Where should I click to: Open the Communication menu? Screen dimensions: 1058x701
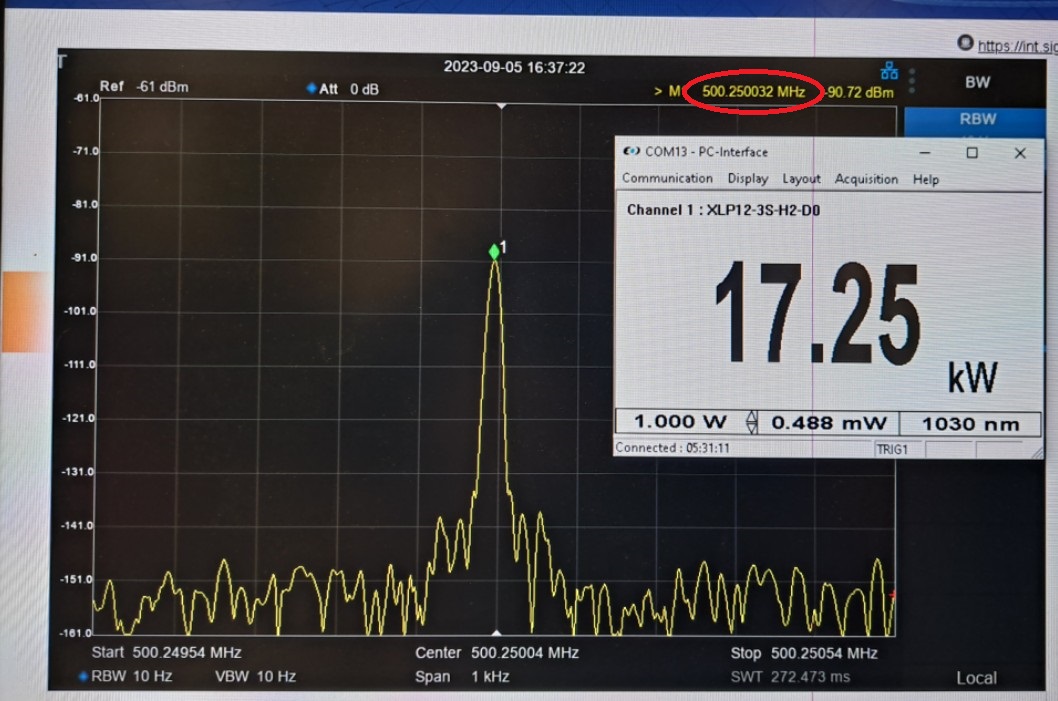point(667,179)
